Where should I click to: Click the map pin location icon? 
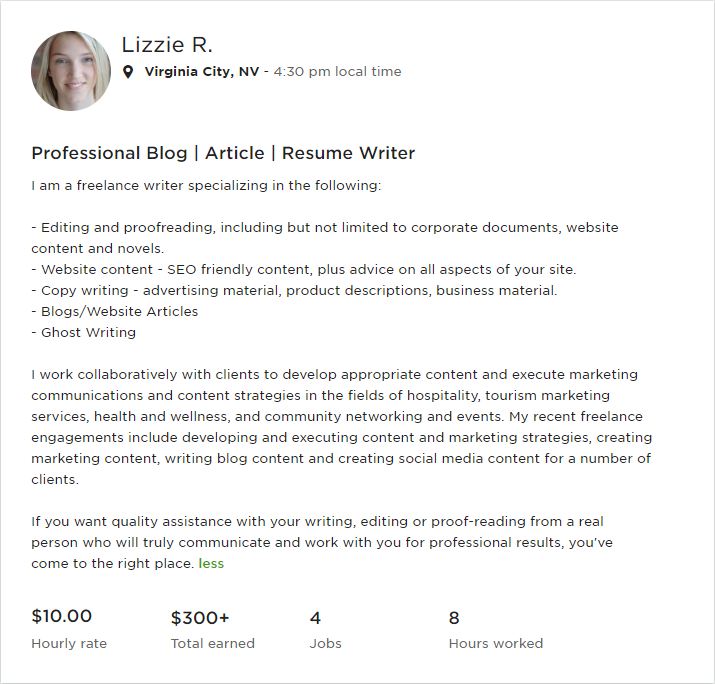(x=128, y=72)
